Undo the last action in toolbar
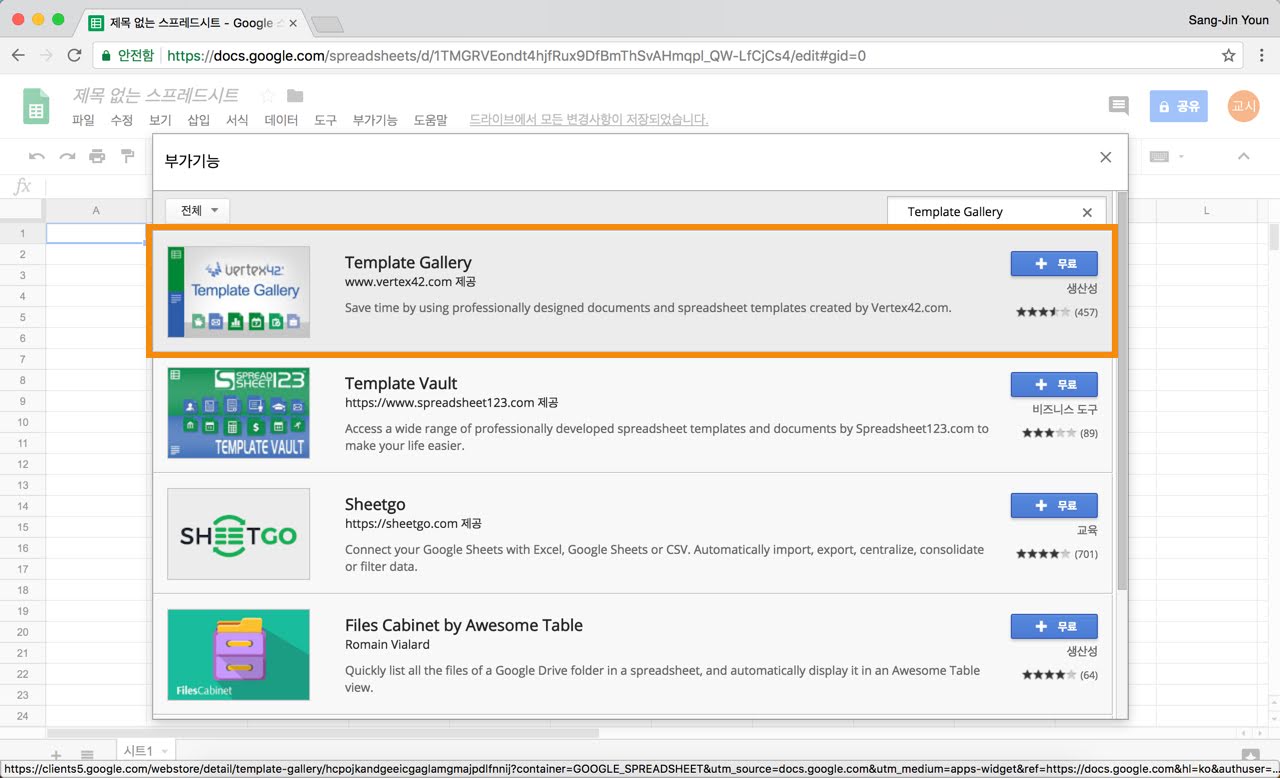1280x778 pixels. (37, 156)
